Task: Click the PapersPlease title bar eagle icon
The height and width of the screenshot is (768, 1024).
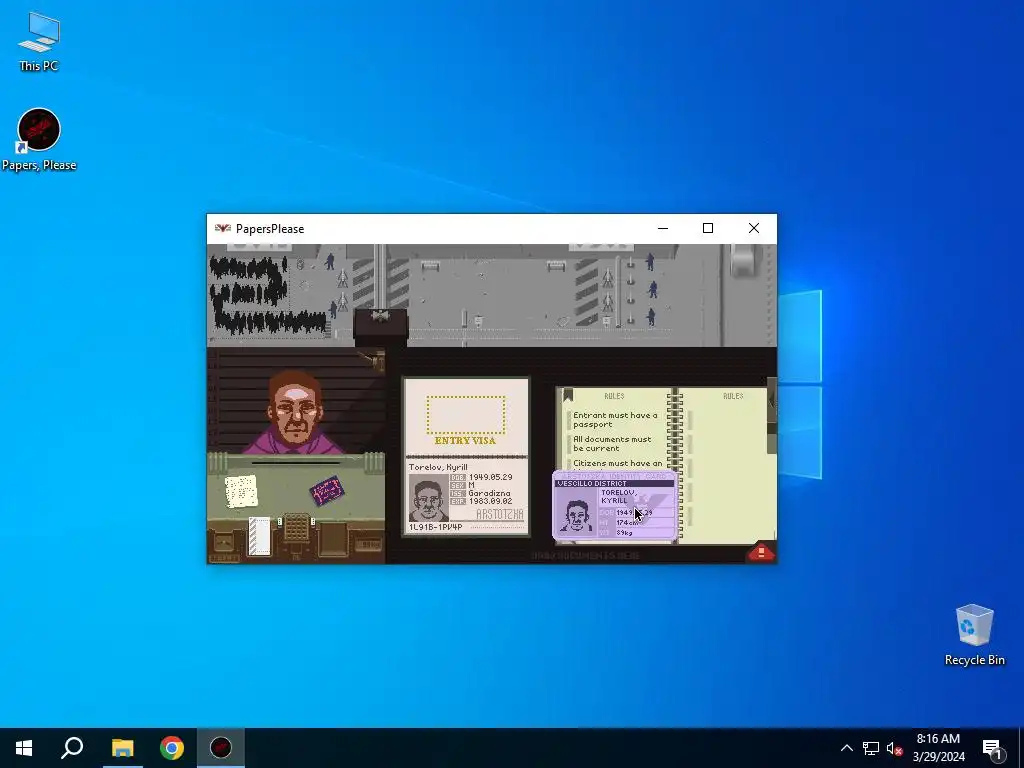Action: [x=223, y=228]
